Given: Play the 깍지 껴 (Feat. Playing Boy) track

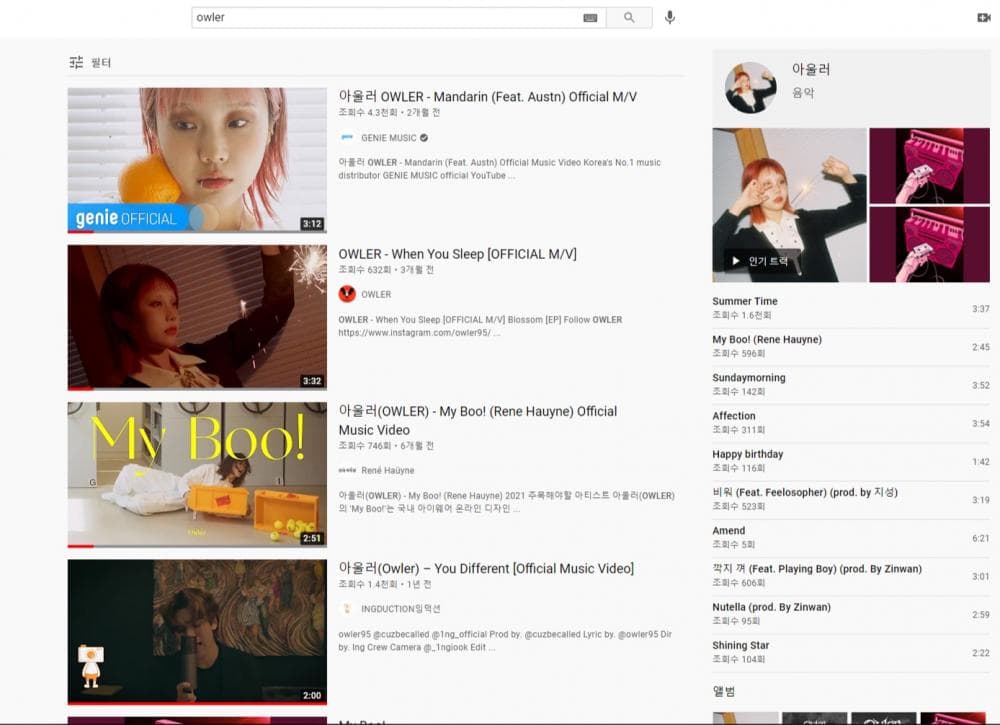Looking at the screenshot, I should (x=851, y=576).
